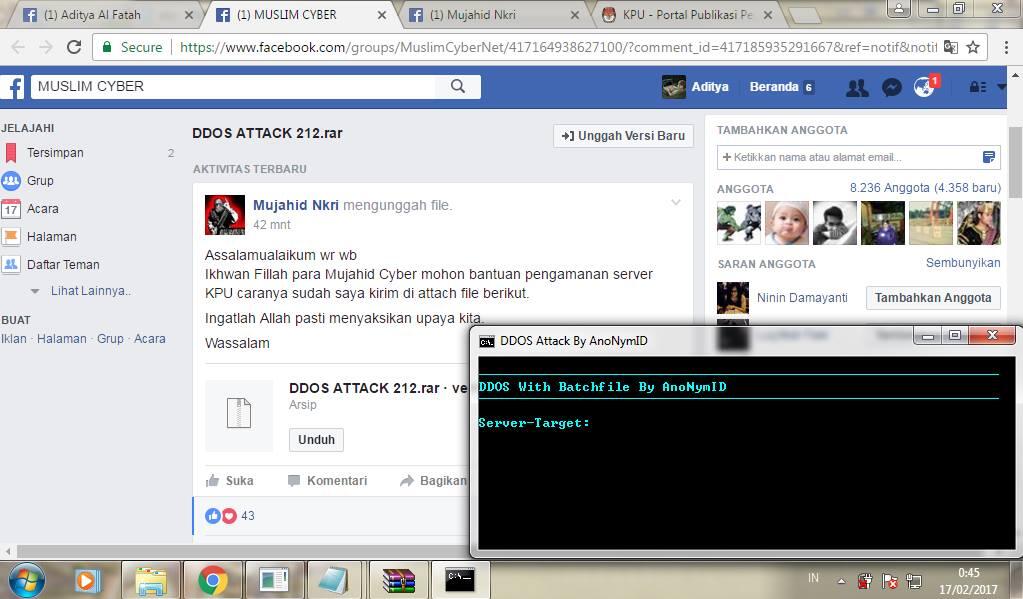
Task: Close the Aditya Al Fatah tab
Action: [189, 14]
